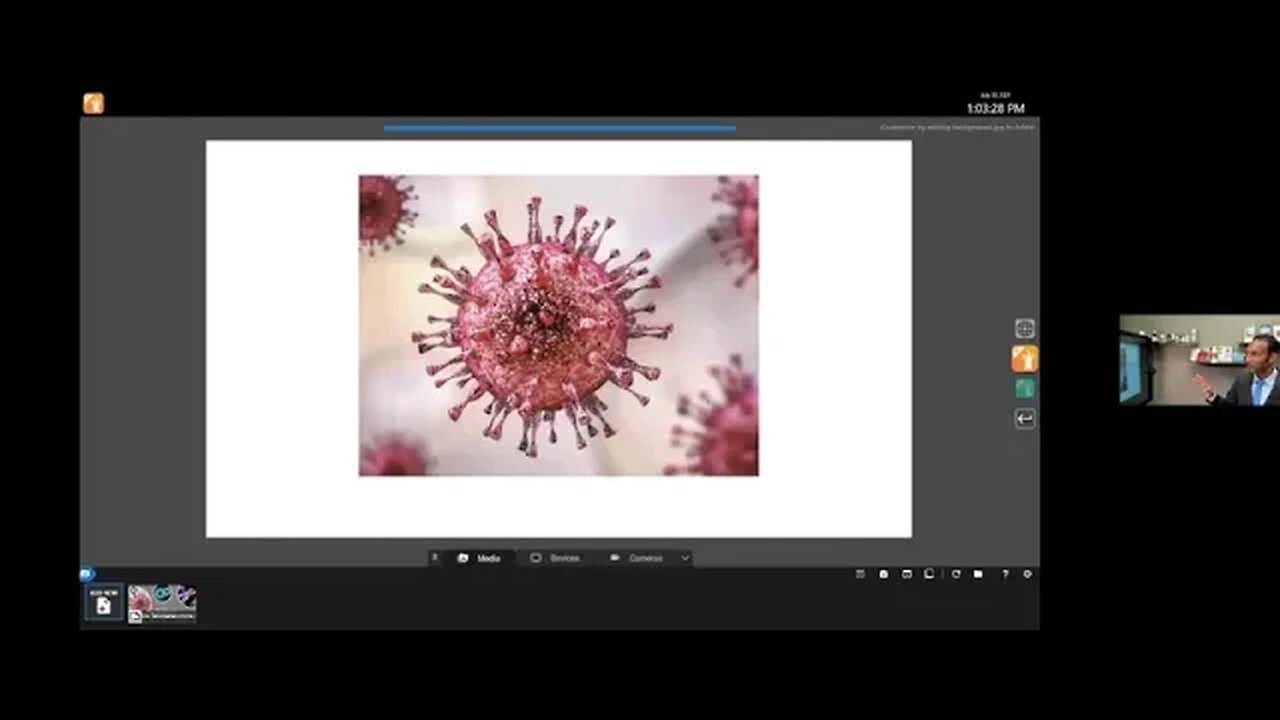Open settings via the gear icon

[1027, 574]
